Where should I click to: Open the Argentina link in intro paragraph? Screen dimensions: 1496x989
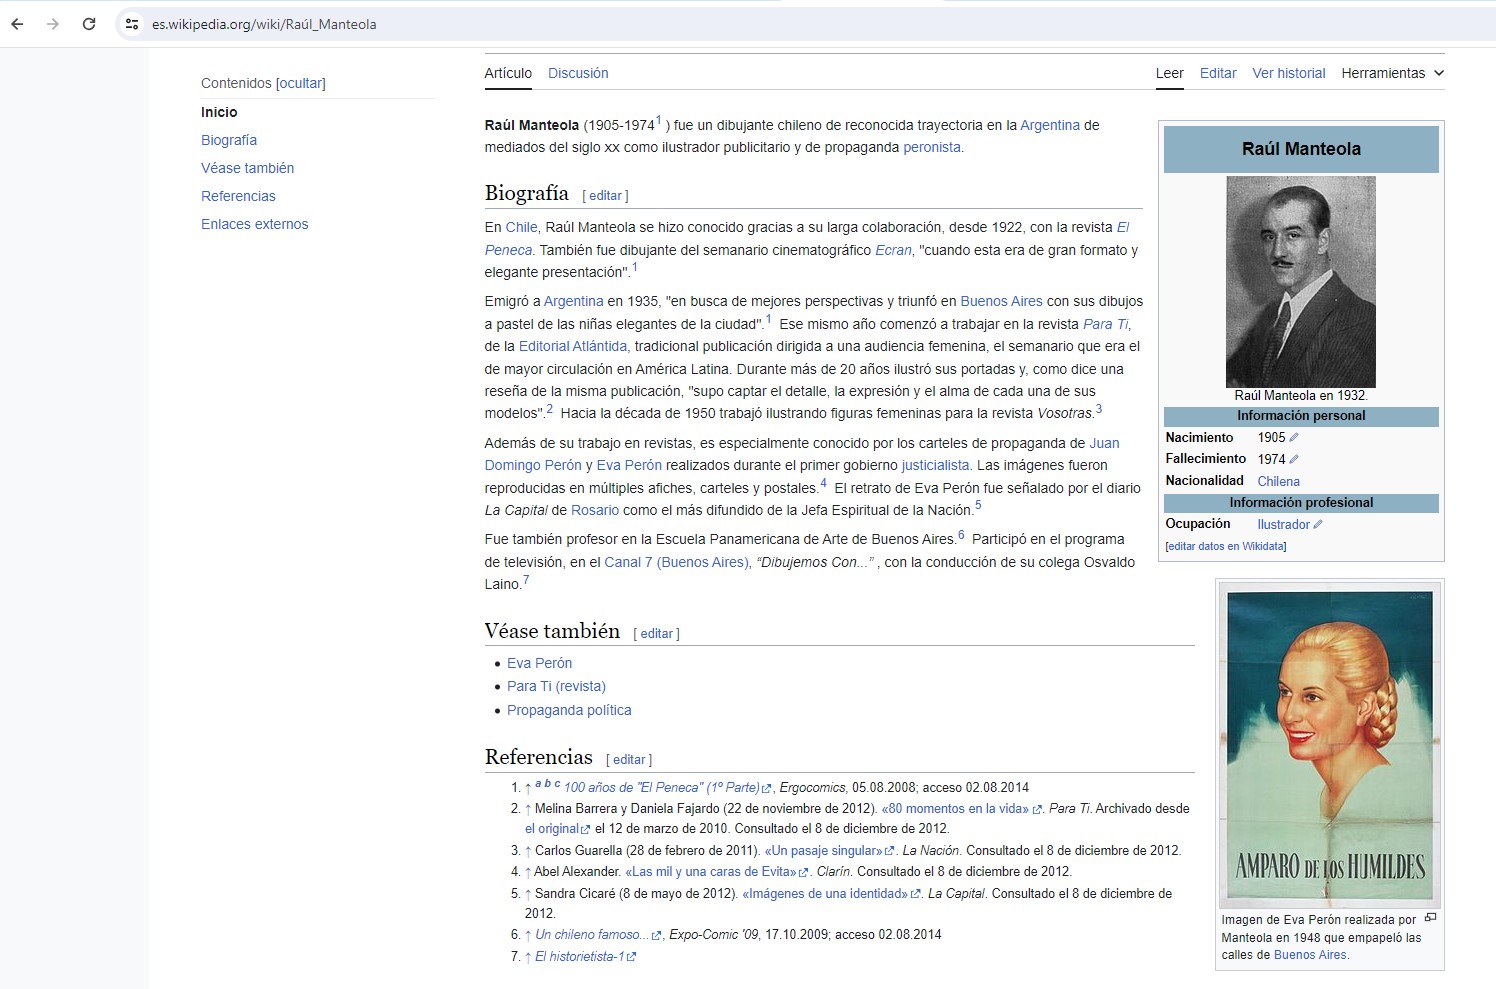[x=1050, y=125]
